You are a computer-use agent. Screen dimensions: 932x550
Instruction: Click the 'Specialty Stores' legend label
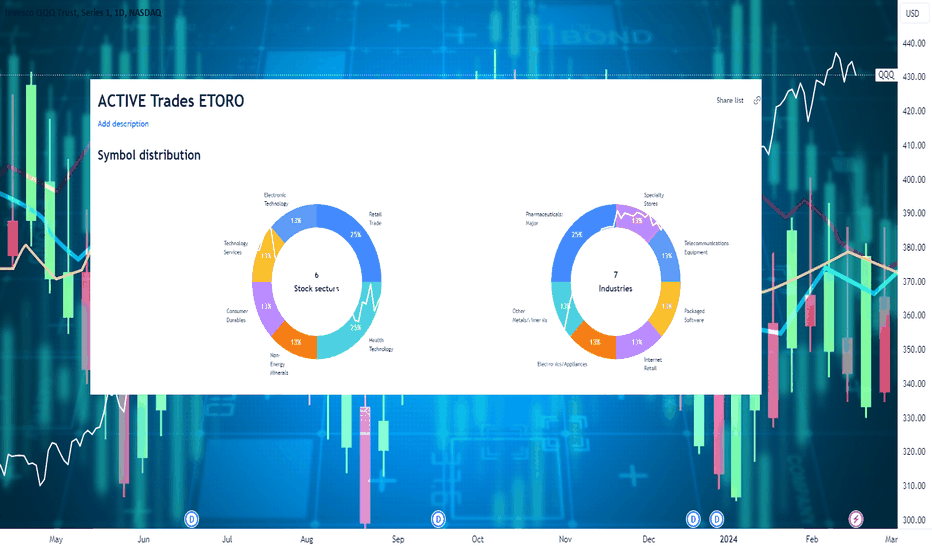pos(654,199)
